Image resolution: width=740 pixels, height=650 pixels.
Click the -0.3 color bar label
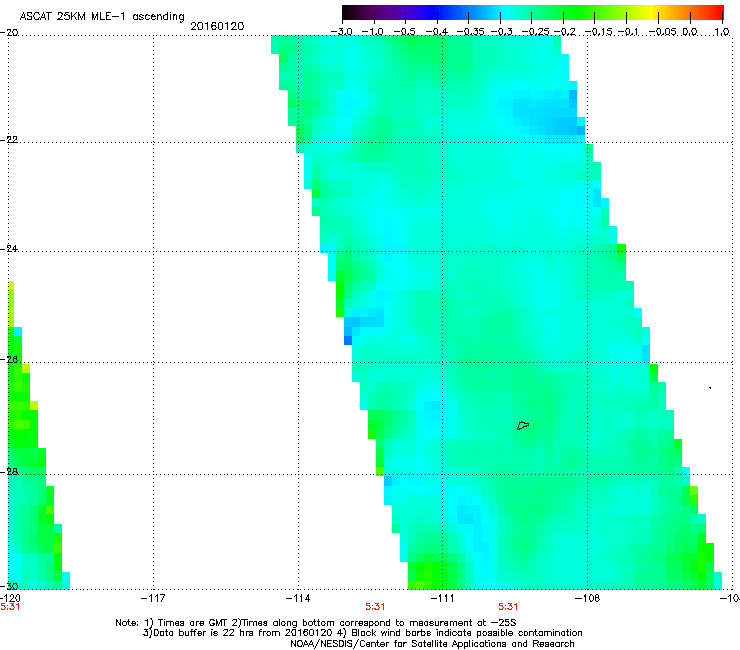502,32
